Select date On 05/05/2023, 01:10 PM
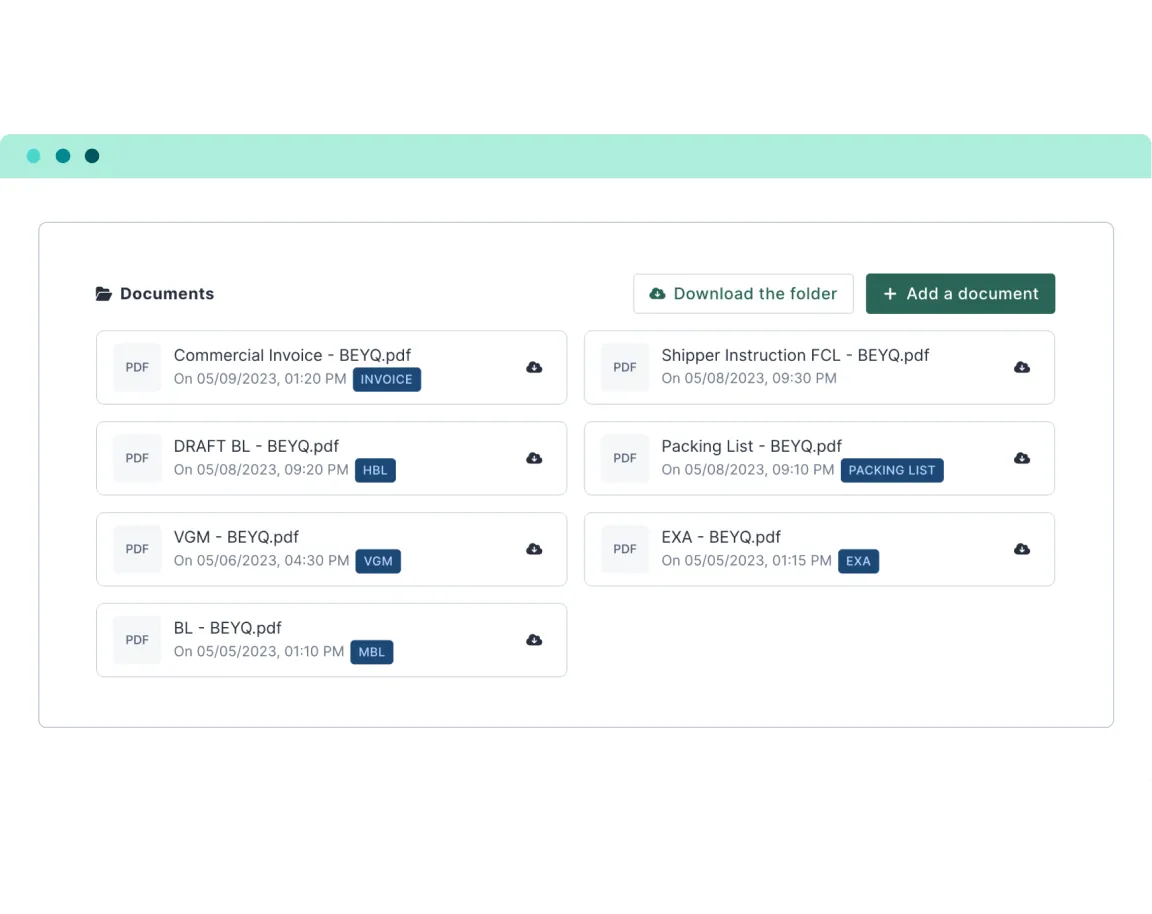The width and height of the screenshot is (1152, 914). [259, 652]
